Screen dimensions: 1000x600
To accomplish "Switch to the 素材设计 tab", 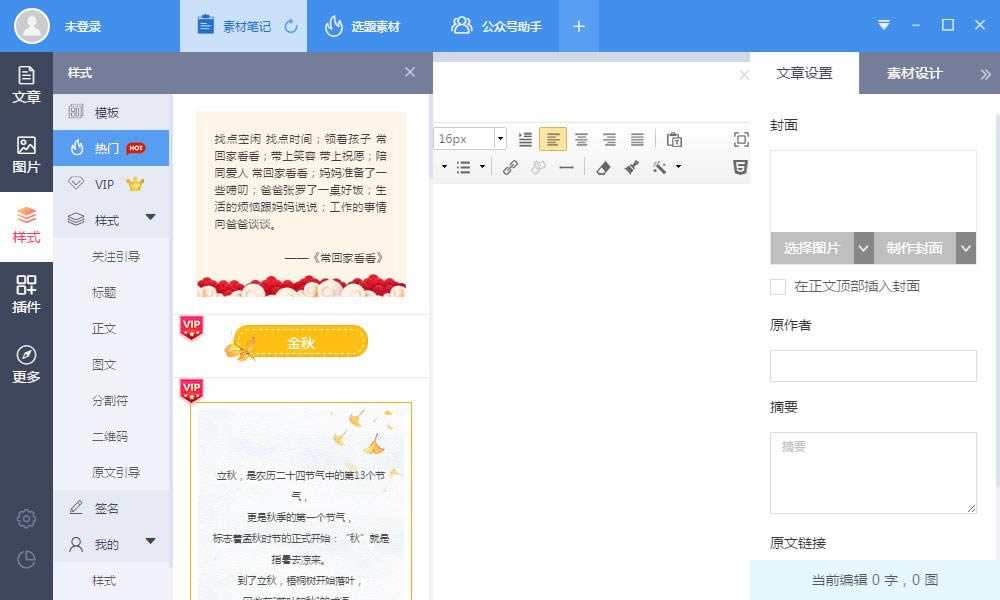I will [x=914, y=73].
